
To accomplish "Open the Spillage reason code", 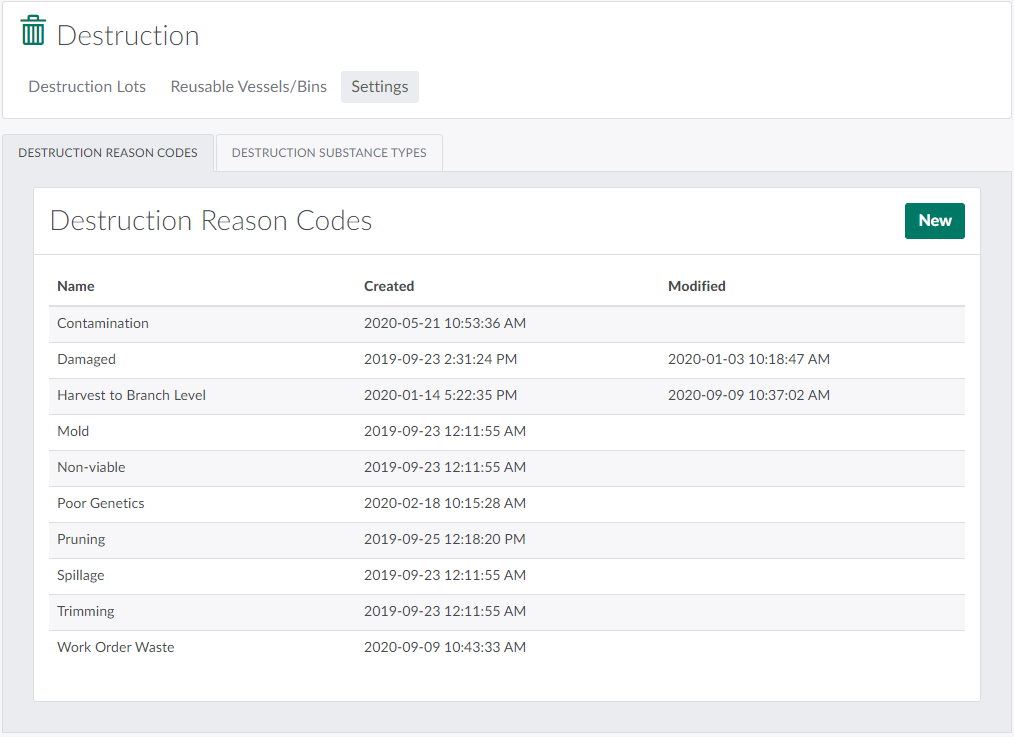I will tap(81, 575).
